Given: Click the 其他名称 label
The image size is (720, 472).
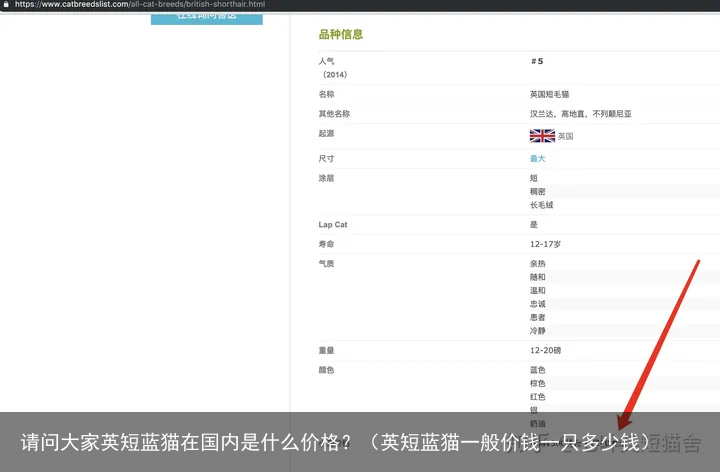Looking at the screenshot, I should [x=334, y=114].
